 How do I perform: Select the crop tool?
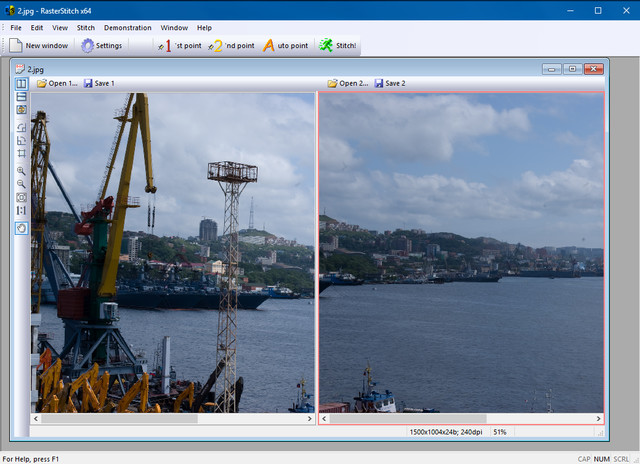(x=21, y=154)
